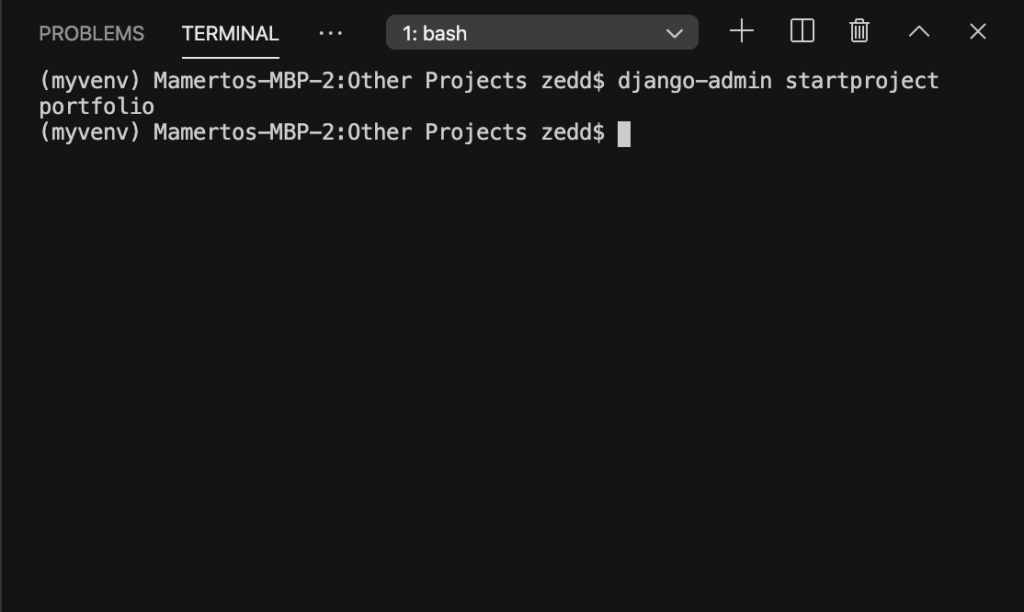Kill the terminal with the trash icon
1024x612 pixels.
point(859,31)
